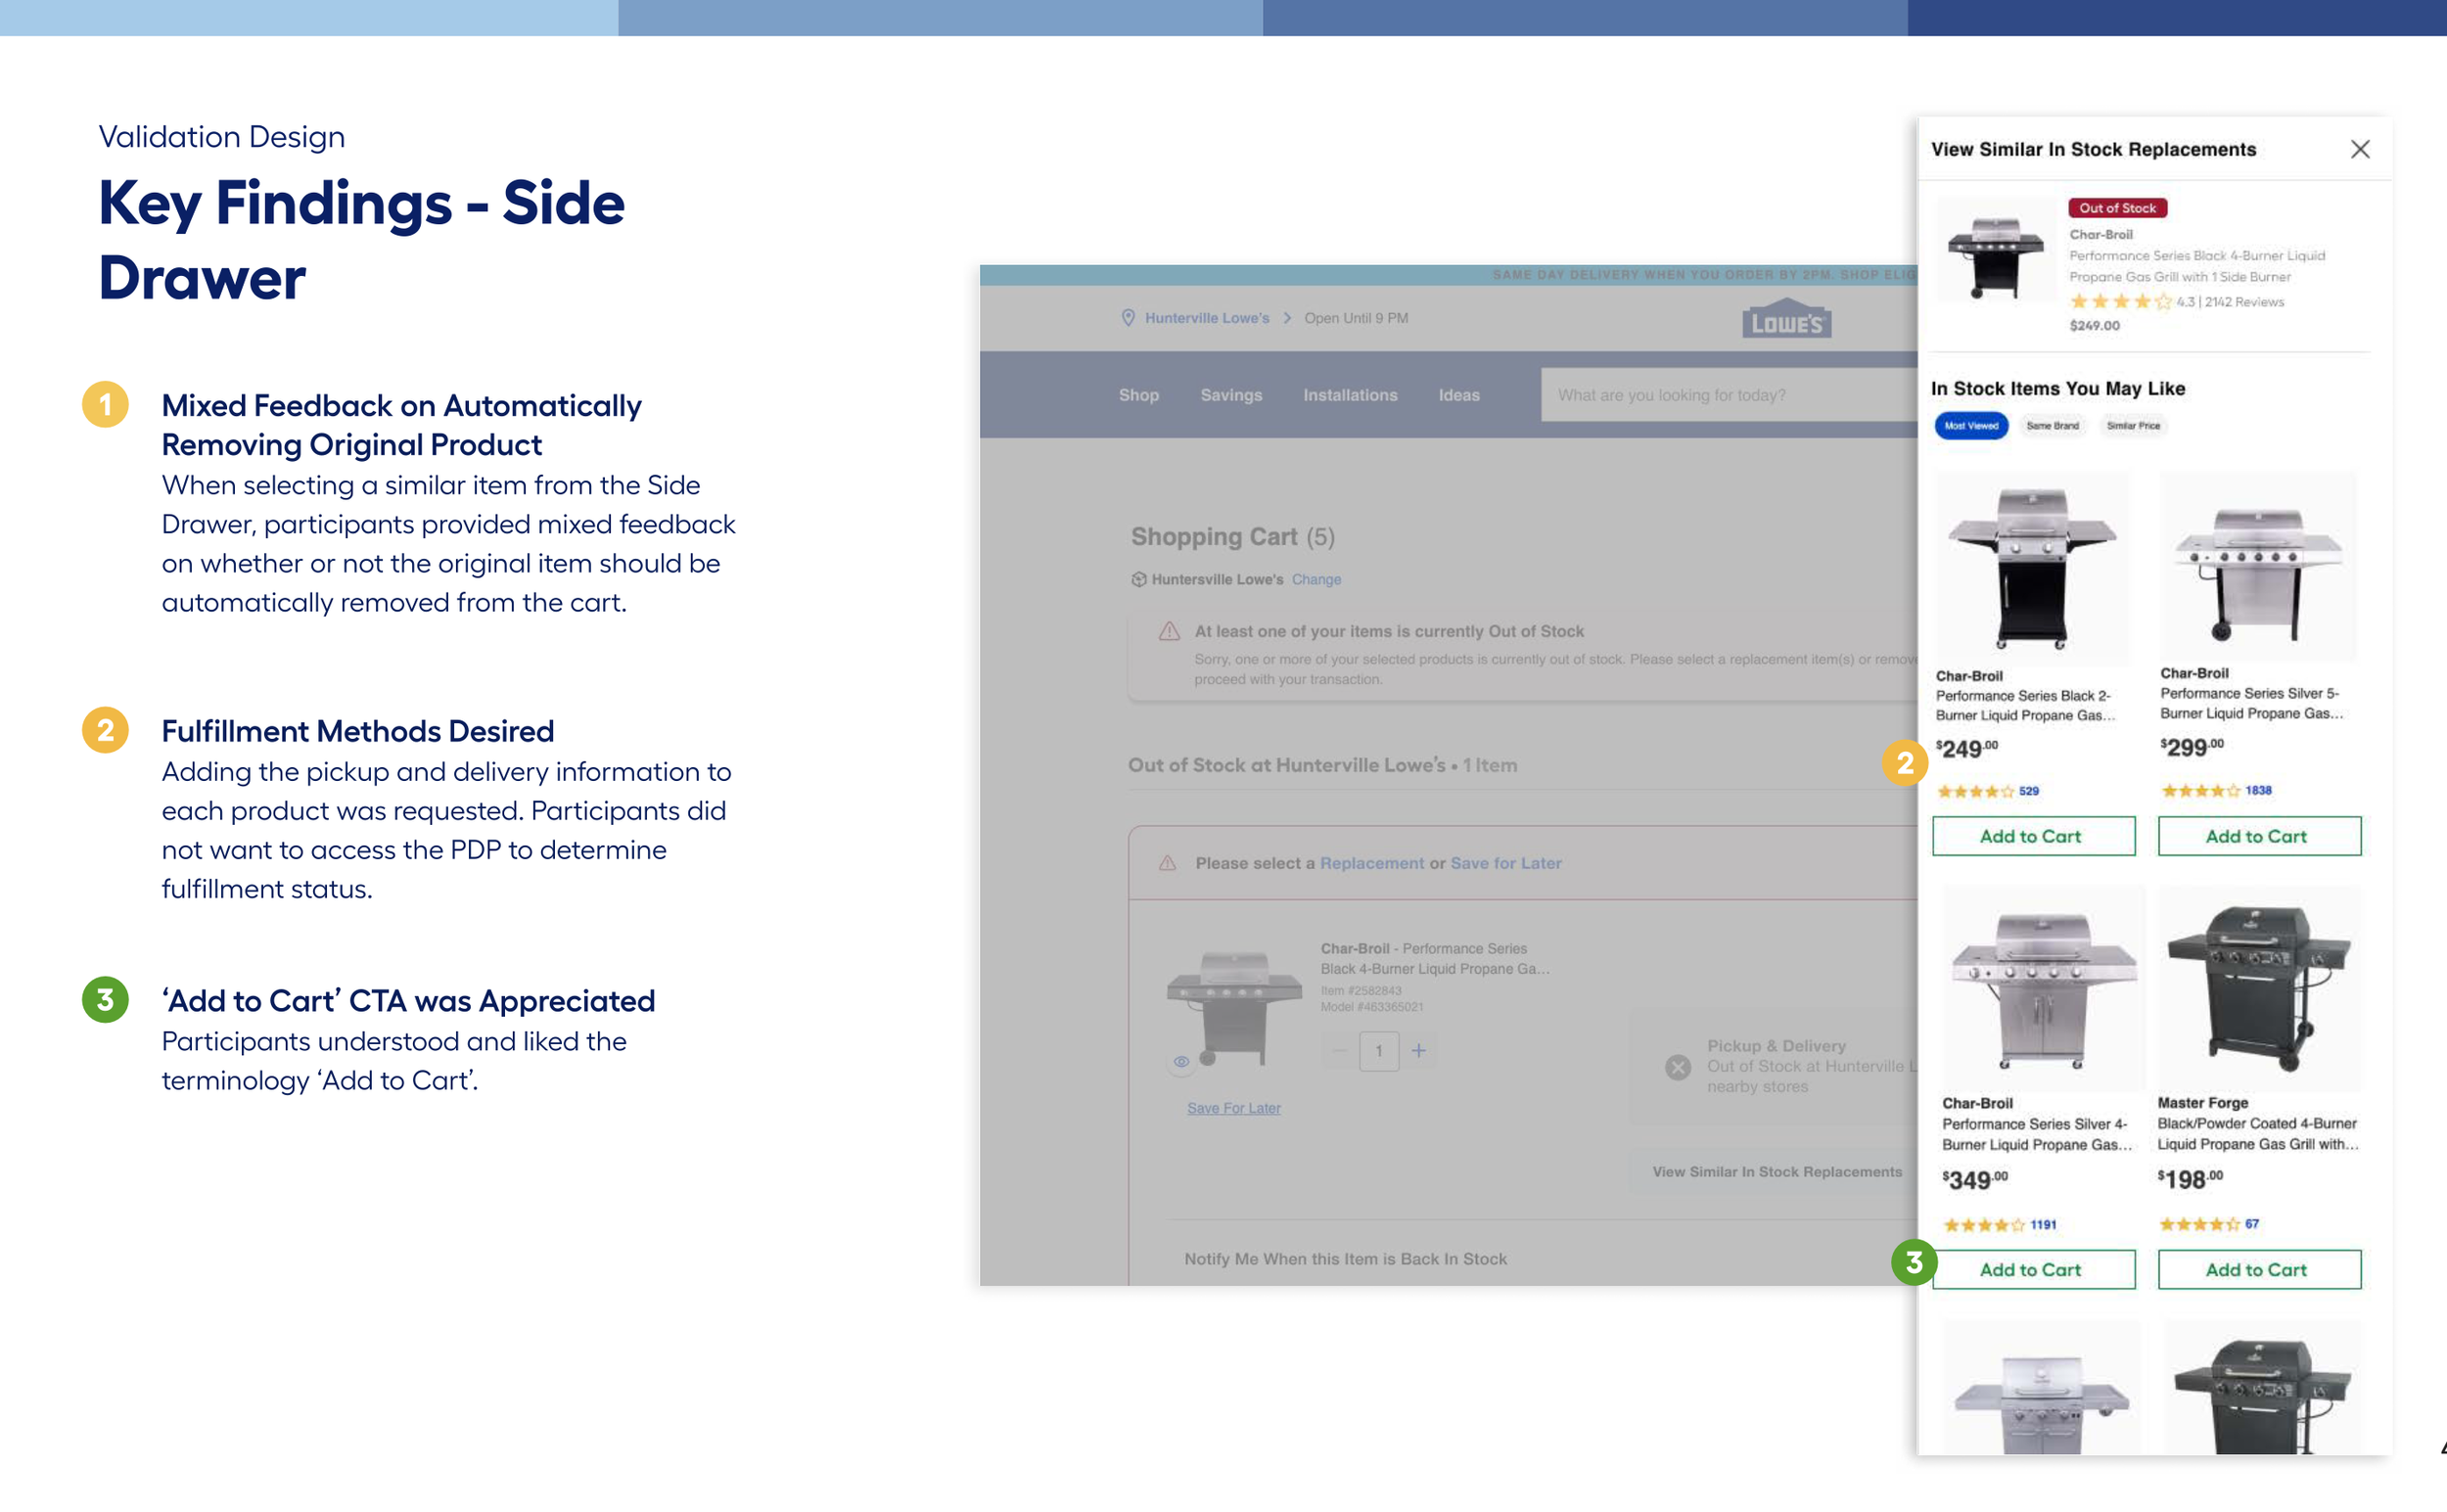Open the Shop menu

pos(1138,395)
